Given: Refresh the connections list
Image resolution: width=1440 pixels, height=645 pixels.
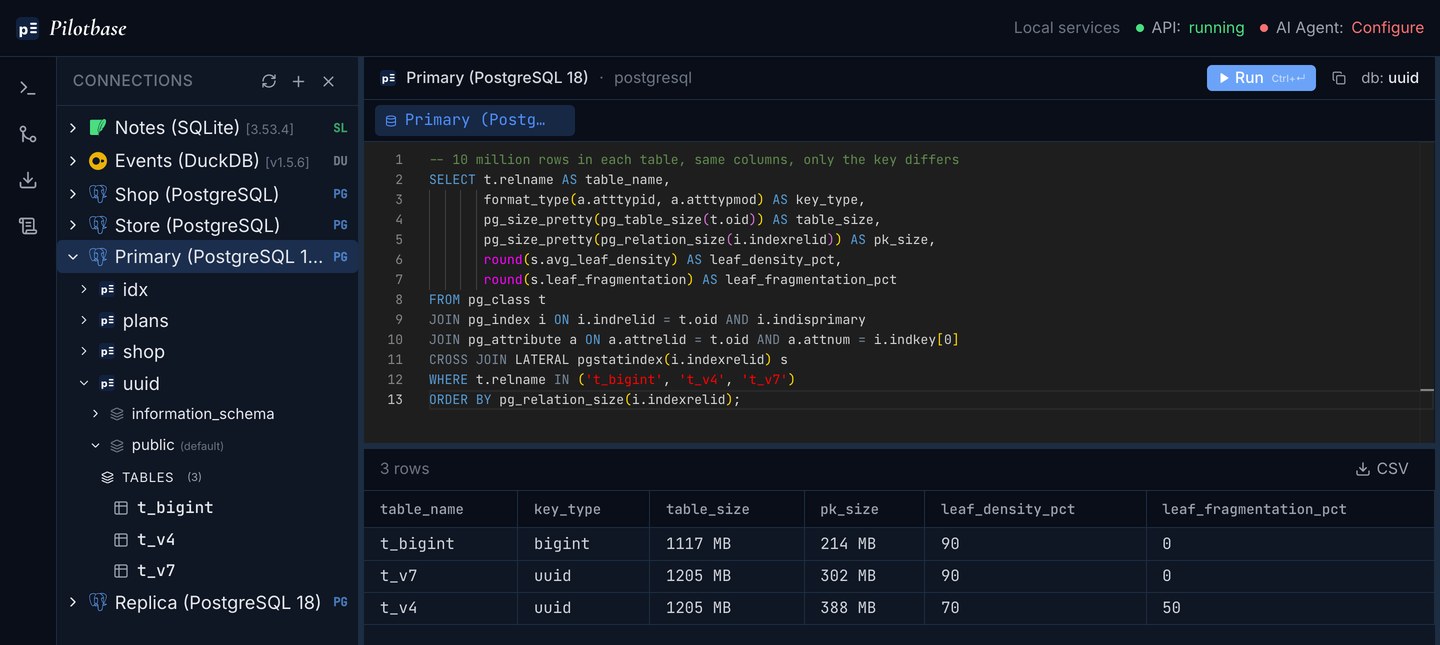Looking at the screenshot, I should 269,81.
